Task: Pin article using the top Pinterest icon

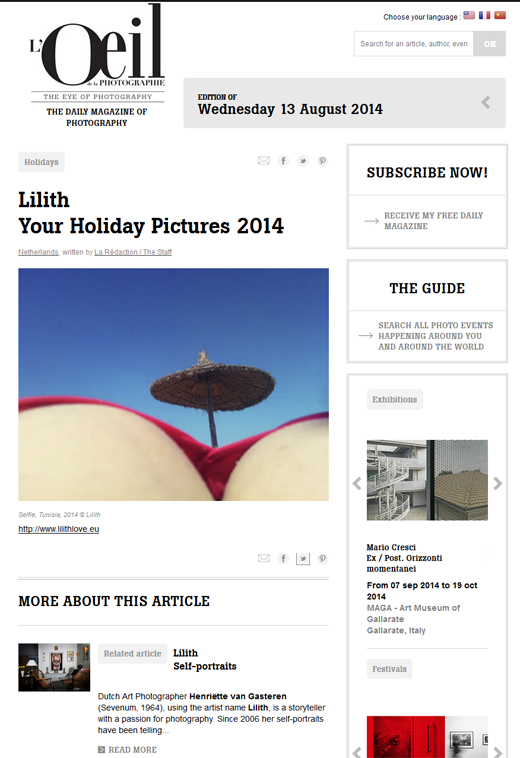Action: 322,161
